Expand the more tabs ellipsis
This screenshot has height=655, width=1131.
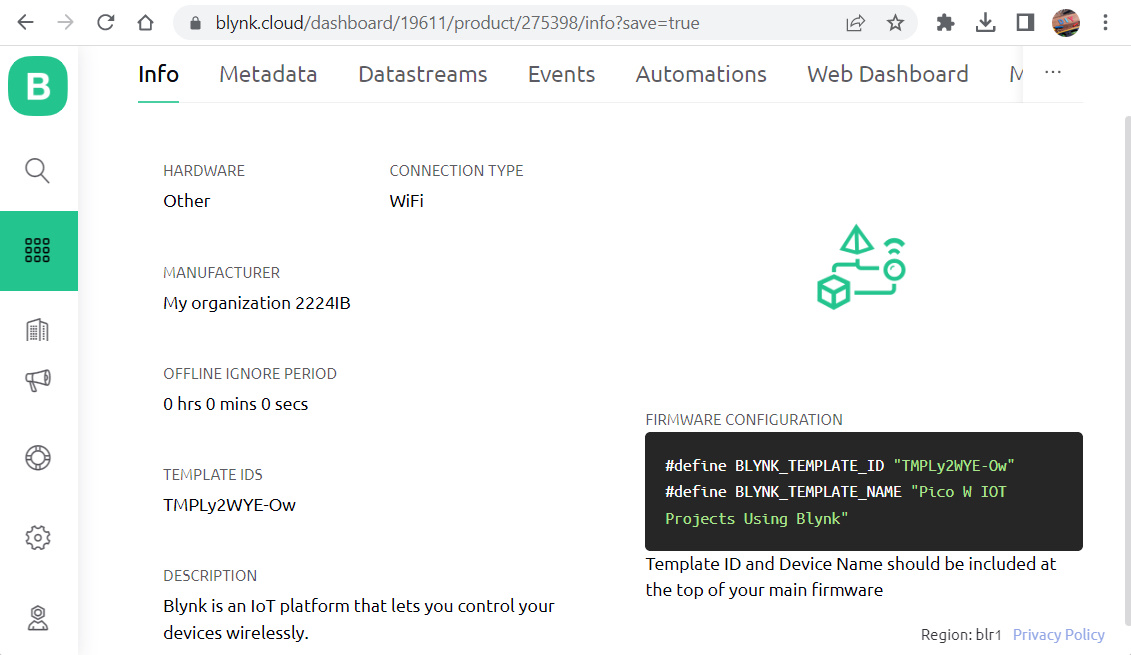[x=1052, y=72]
